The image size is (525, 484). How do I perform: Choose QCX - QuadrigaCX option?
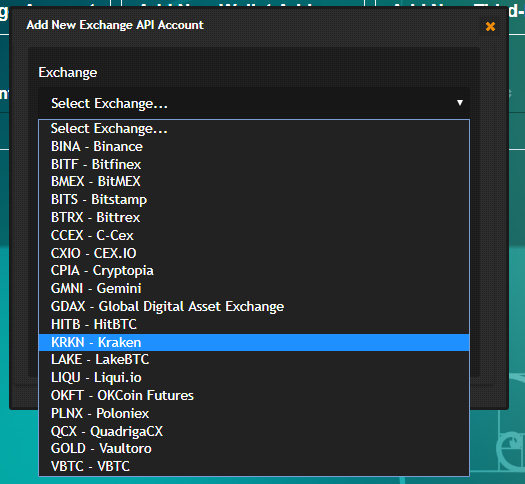click(x=254, y=431)
